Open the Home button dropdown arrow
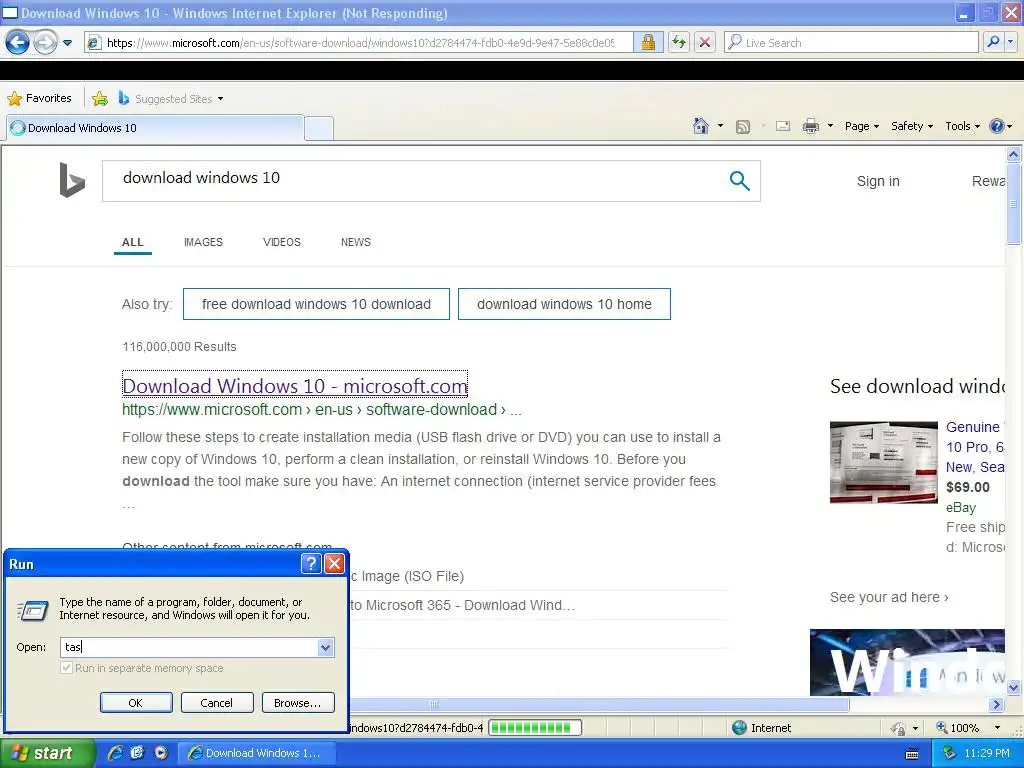 [720, 126]
